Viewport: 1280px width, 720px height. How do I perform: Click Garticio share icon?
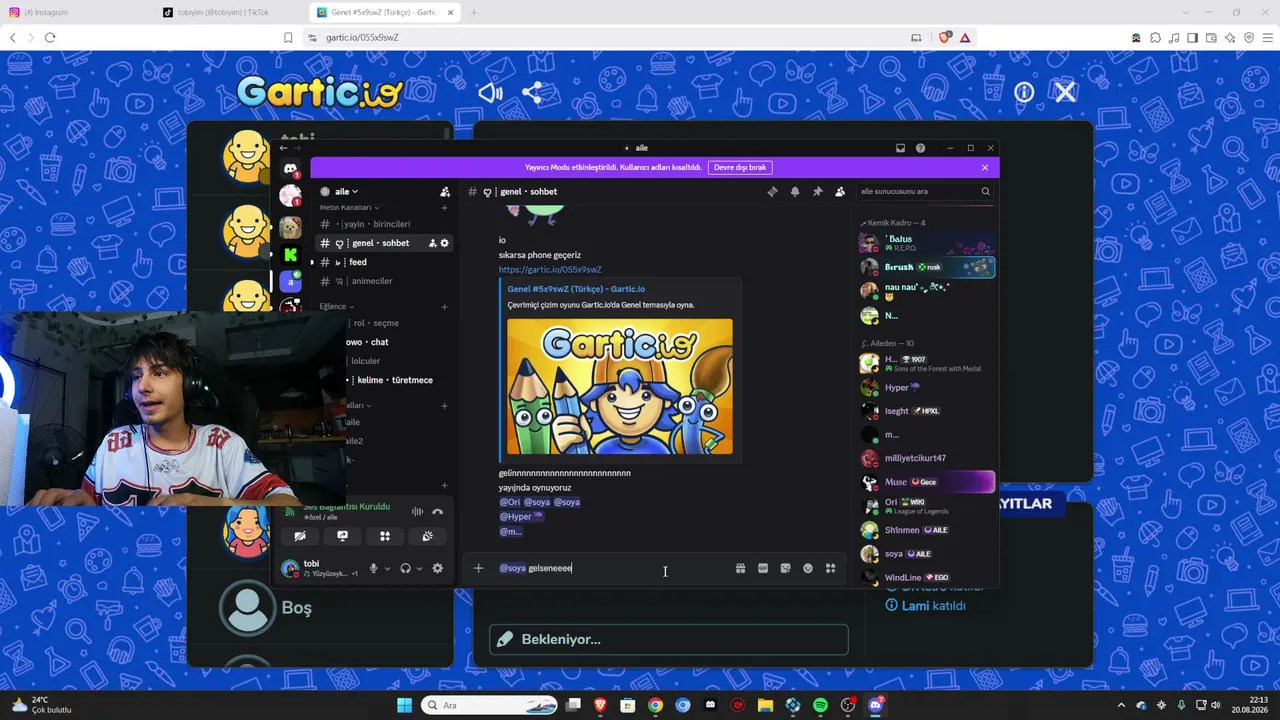(x=532, y=93)
